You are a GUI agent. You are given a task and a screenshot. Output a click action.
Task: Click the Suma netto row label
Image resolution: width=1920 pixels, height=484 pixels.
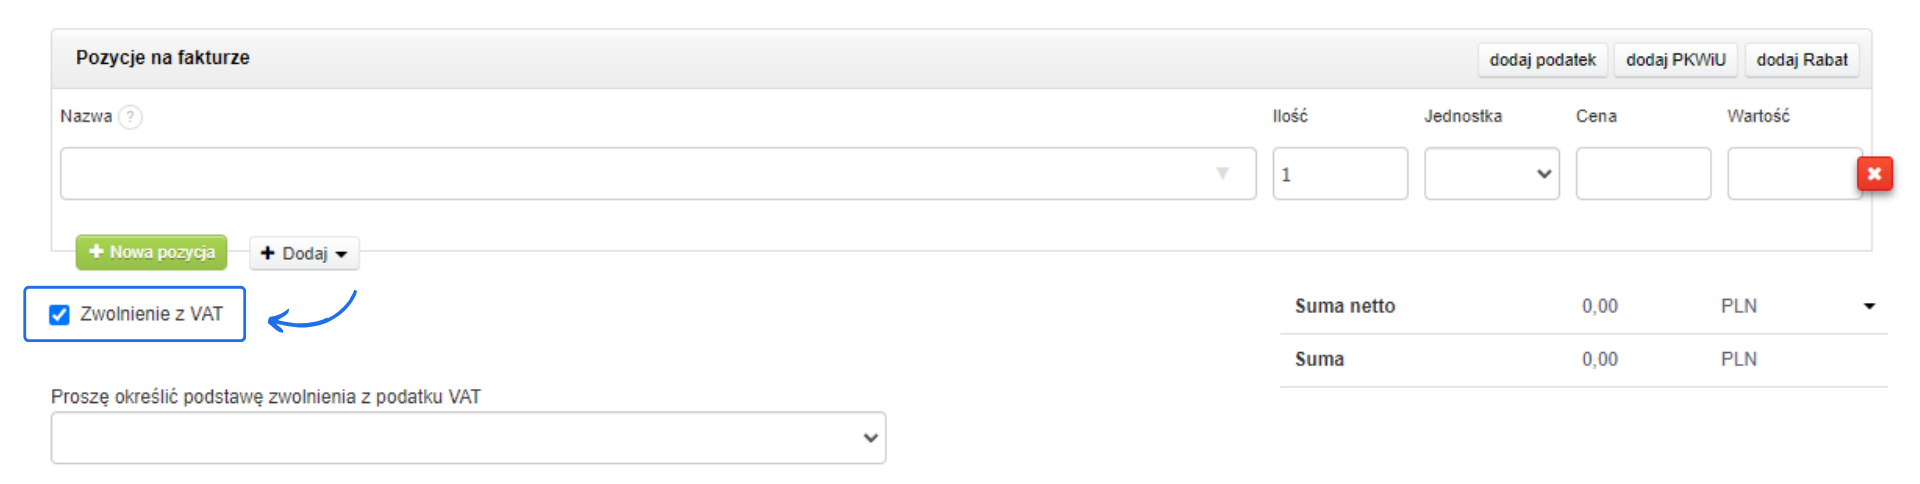coord(1344,306)
